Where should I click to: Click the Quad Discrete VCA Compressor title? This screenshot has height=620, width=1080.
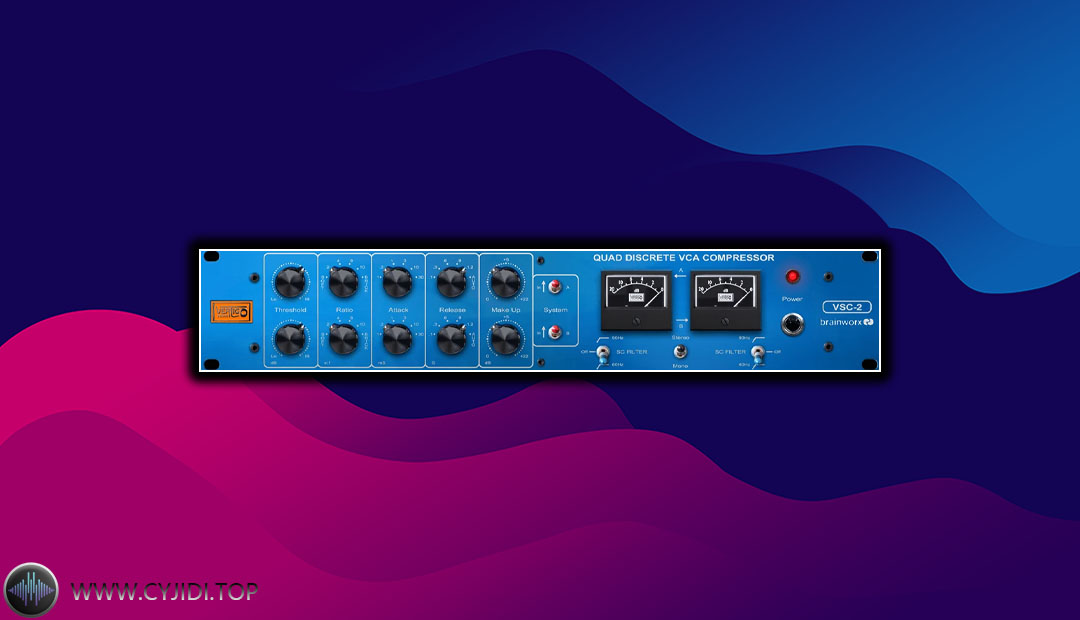(x=683, y=258)
